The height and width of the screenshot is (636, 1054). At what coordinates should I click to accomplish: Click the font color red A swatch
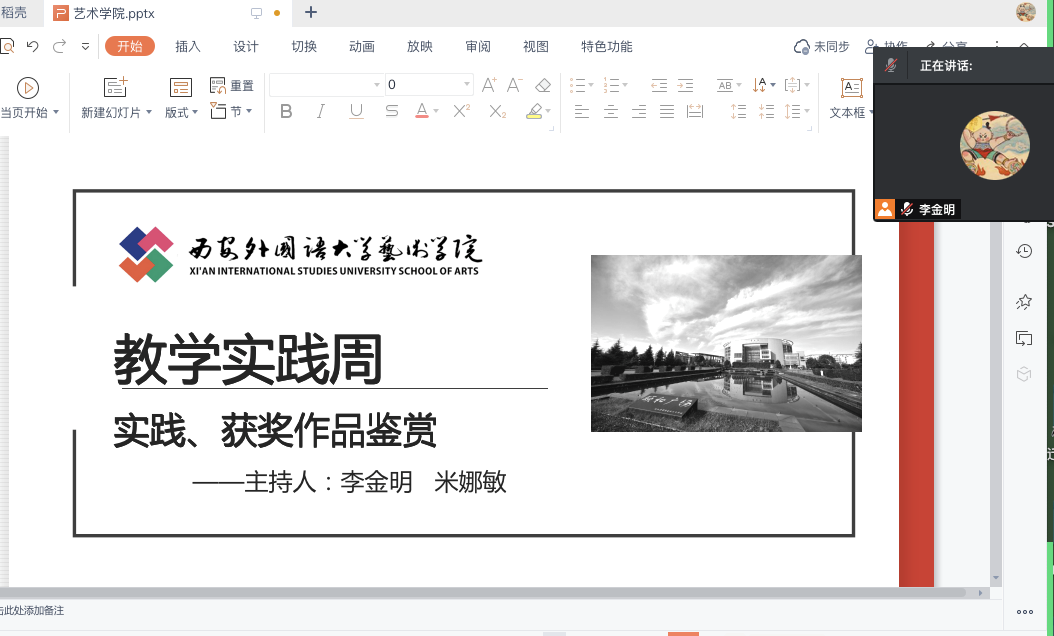421,111
